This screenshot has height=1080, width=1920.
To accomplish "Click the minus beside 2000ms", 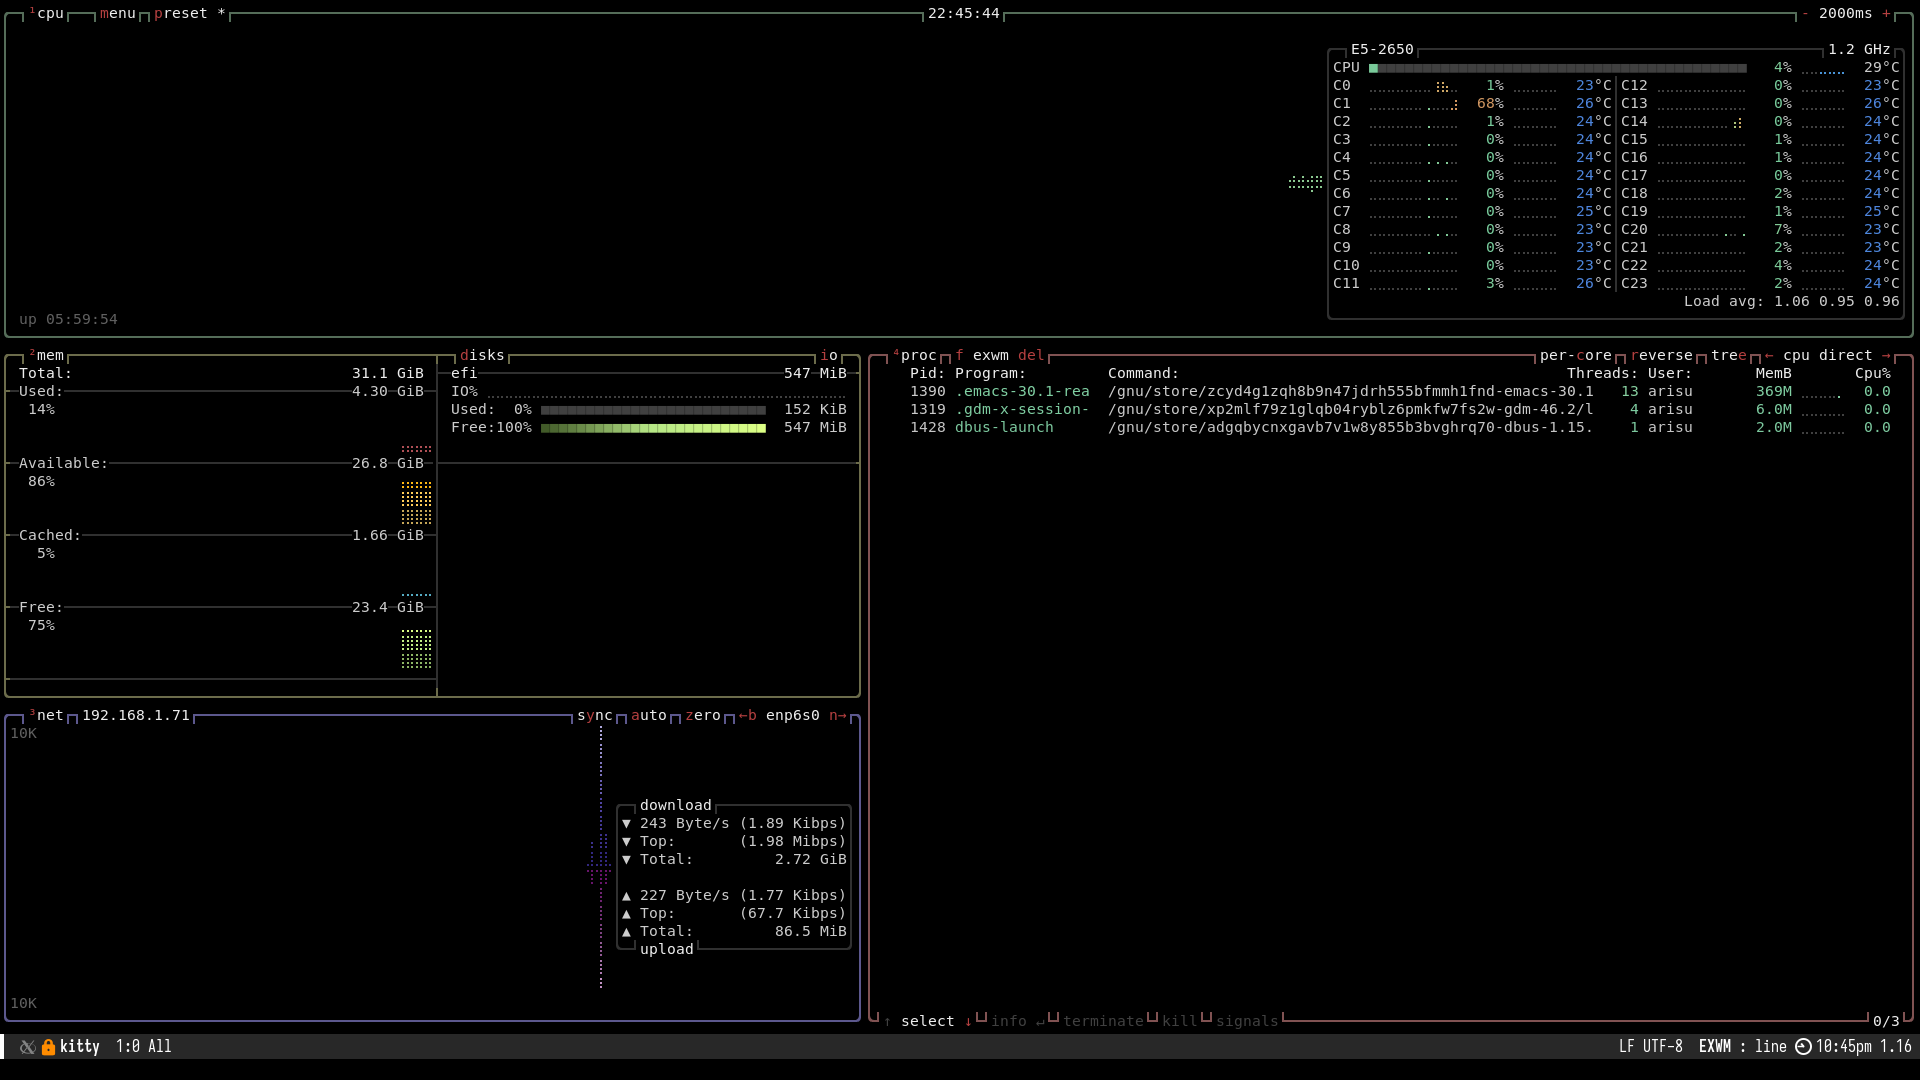I will tap(1805, 13).
